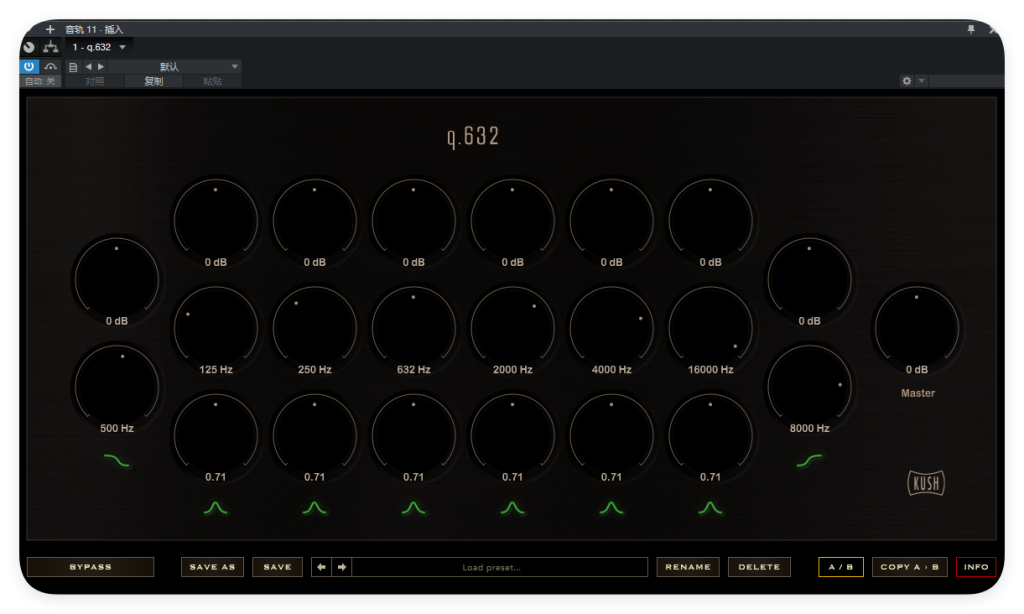
Task: Toggle the bell curve icon under 2000 Hz band
Action: (513, 508)
